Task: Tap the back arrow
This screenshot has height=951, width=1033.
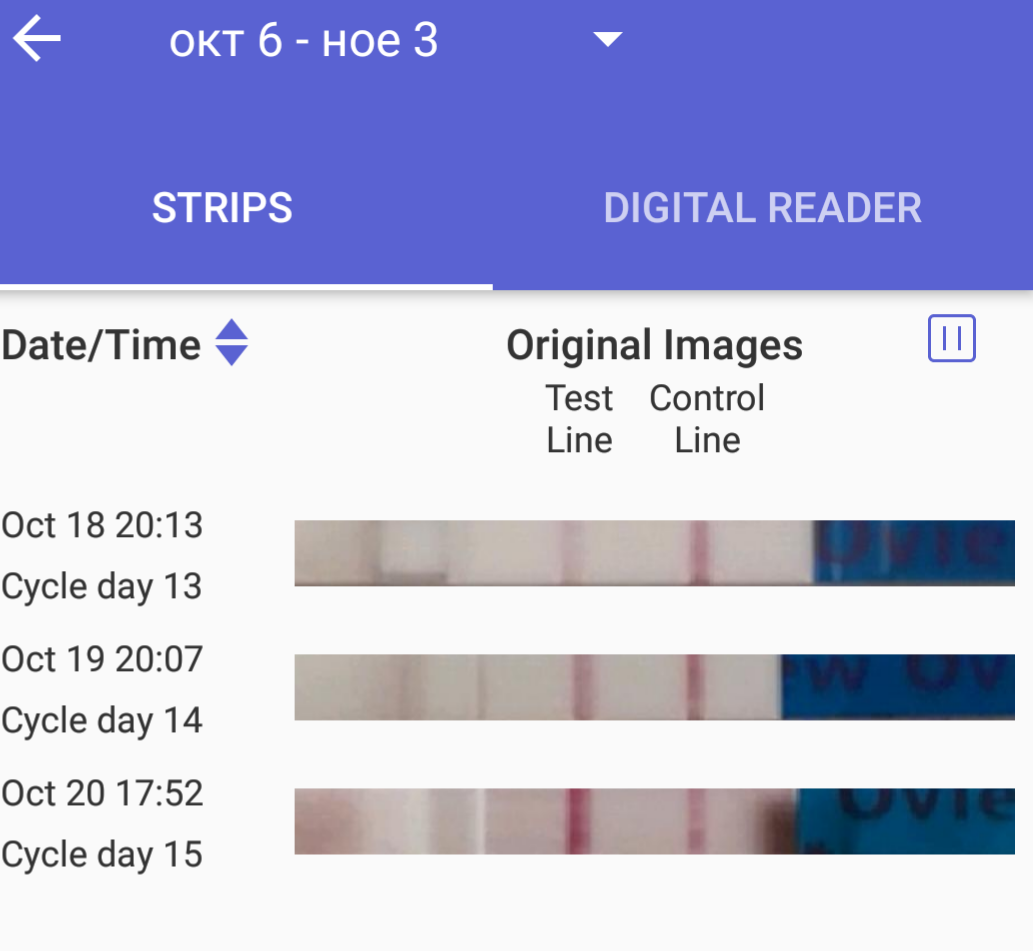Action: pyautogui.click(x=37, y=41)
